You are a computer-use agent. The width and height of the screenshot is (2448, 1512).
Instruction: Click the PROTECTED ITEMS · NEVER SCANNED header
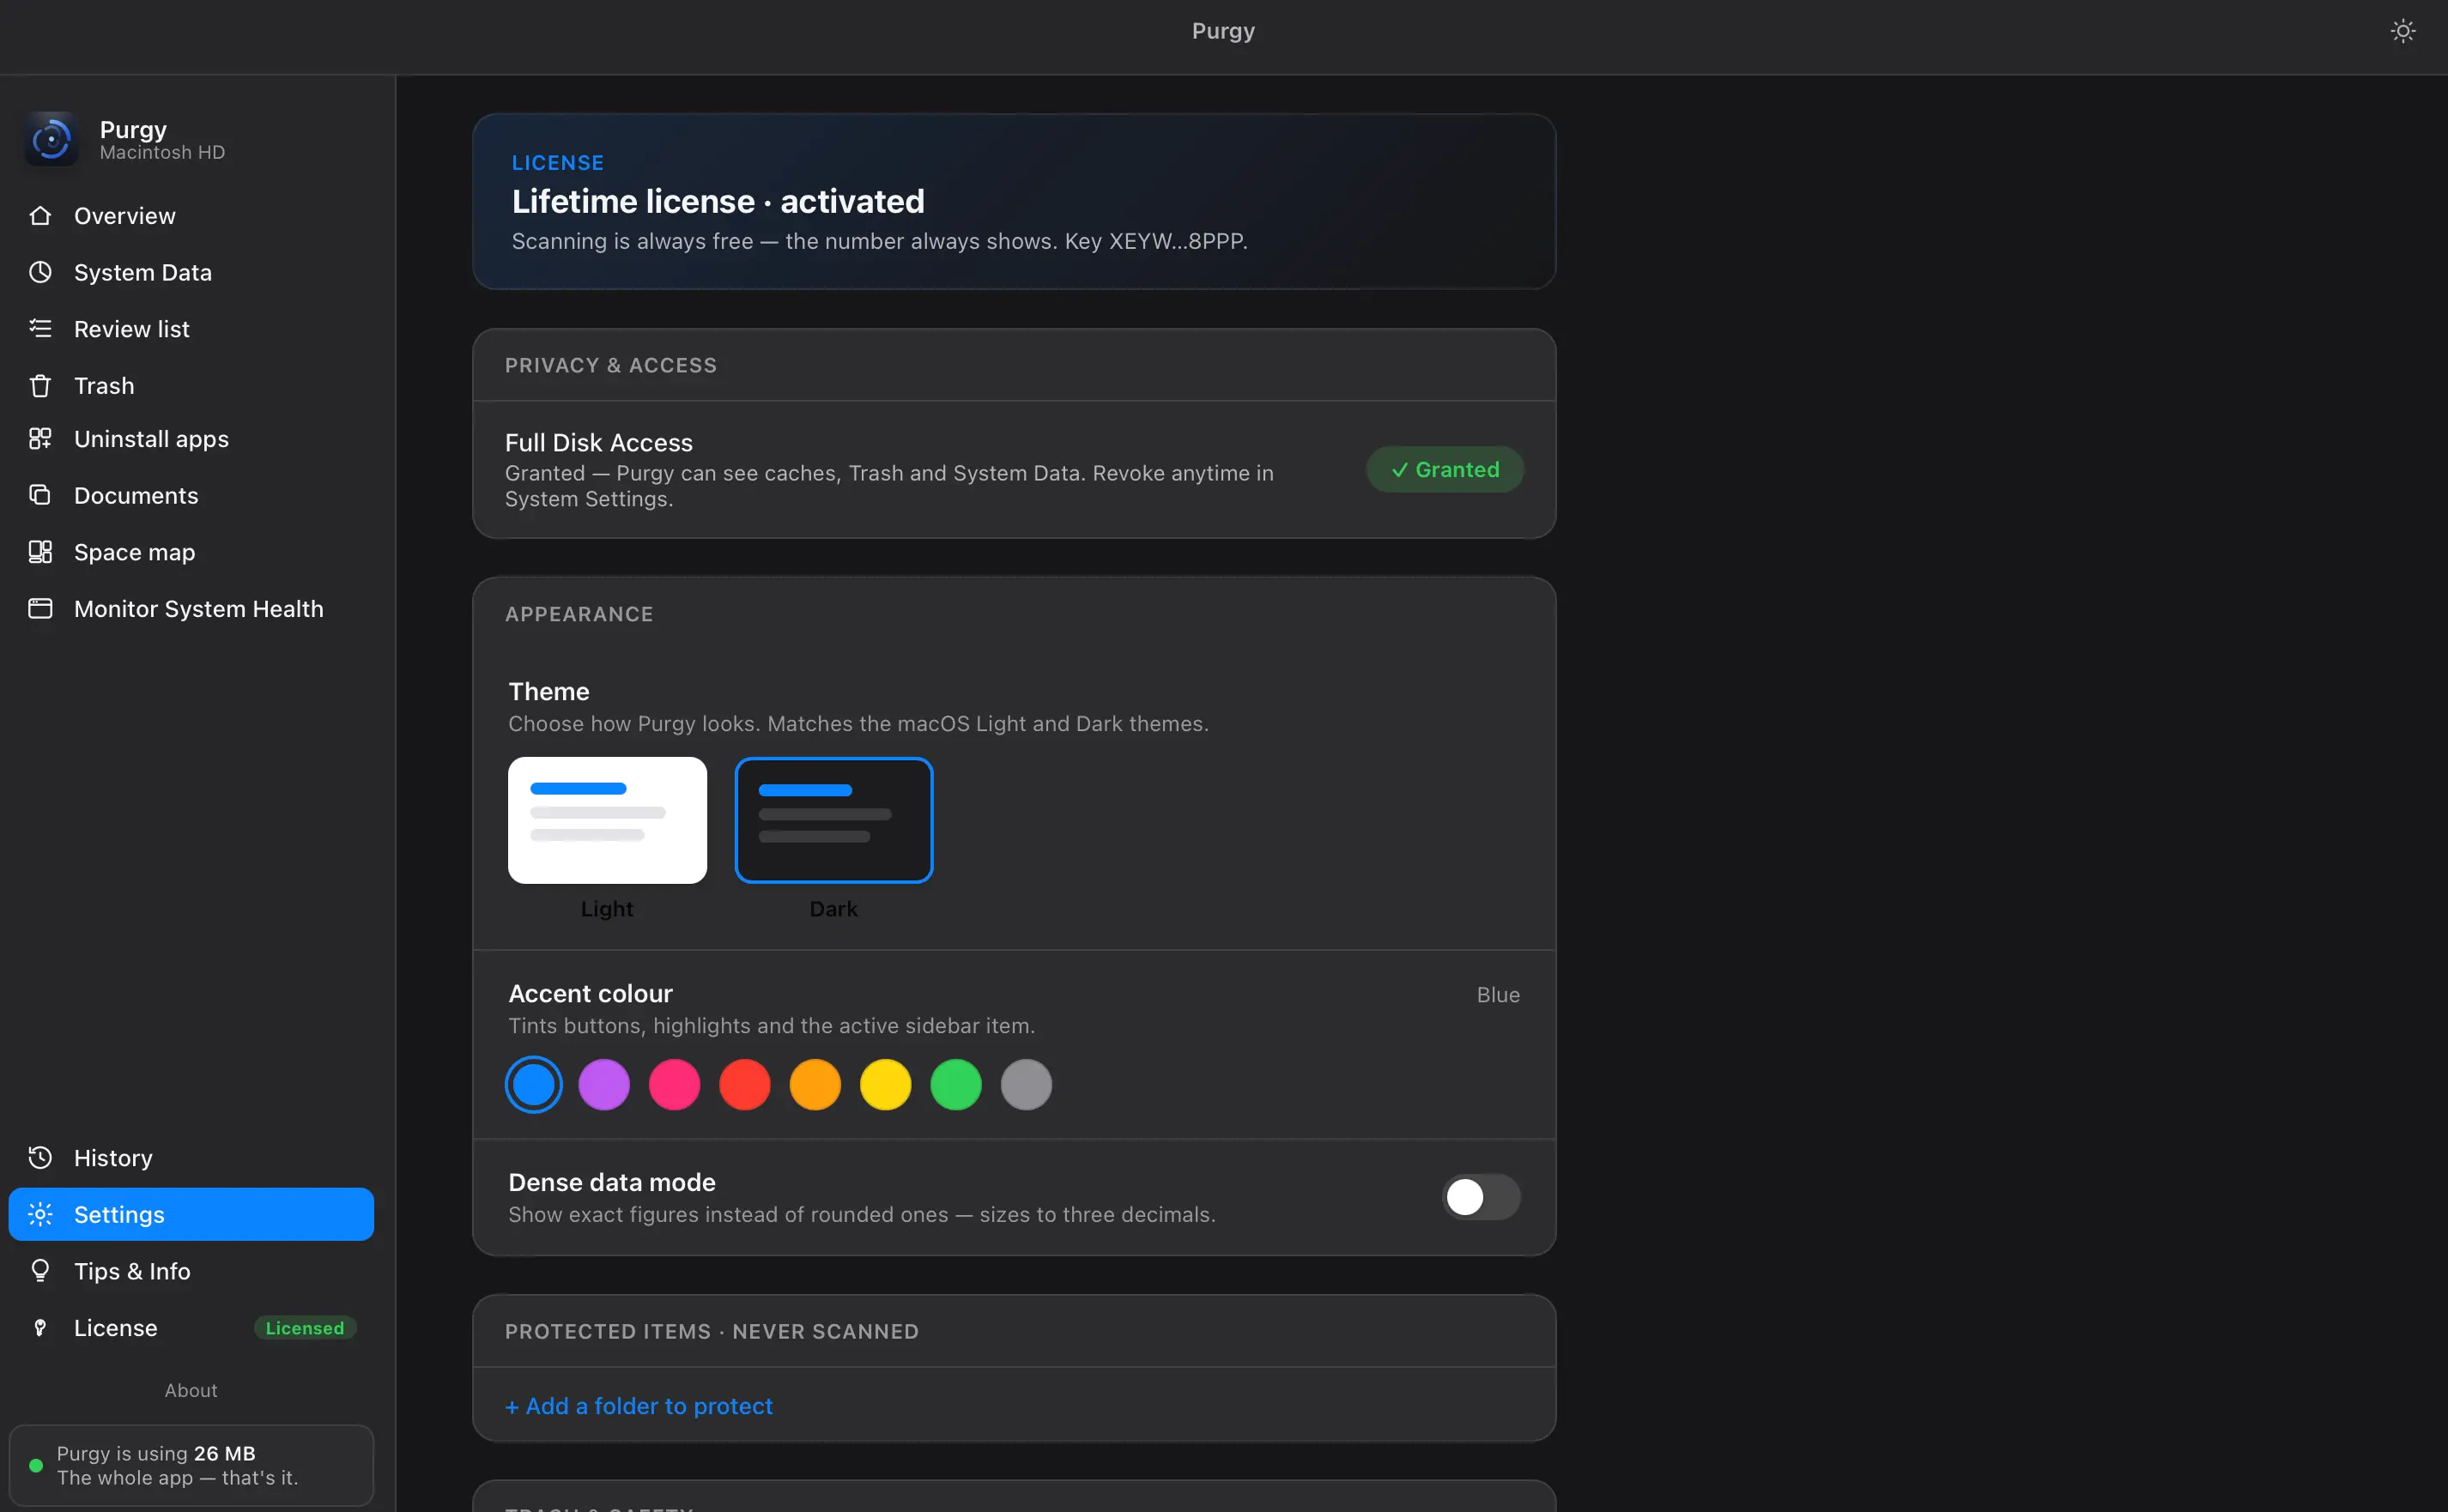712,1331
